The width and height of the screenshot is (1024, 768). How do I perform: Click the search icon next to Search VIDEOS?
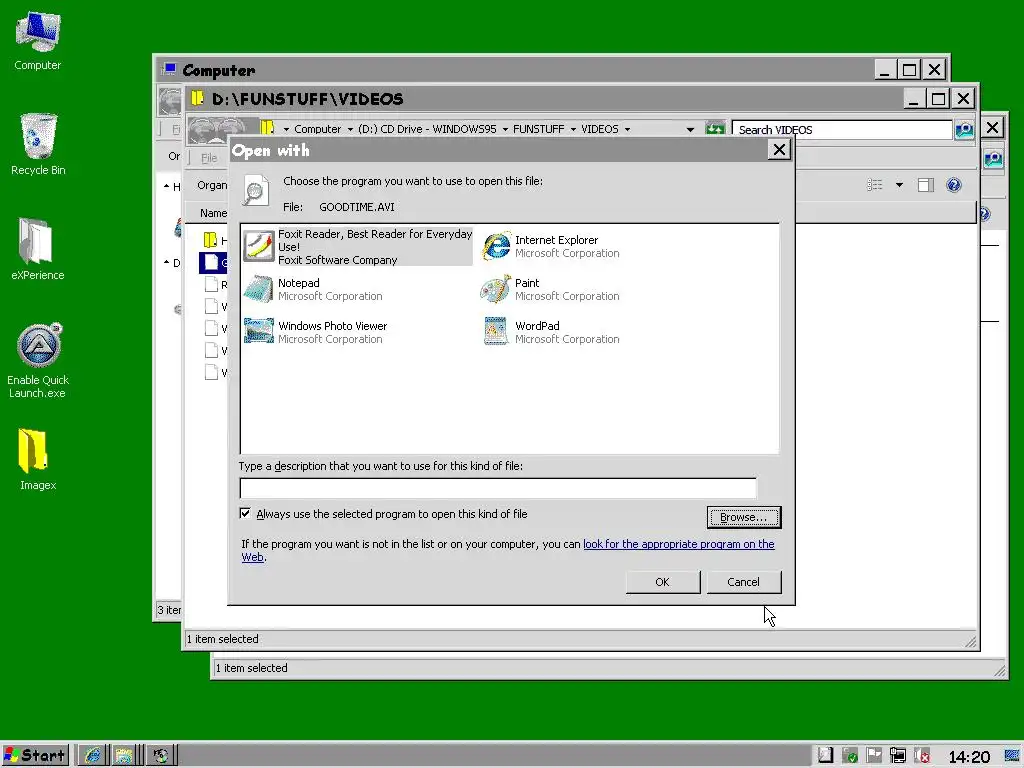click(x=964, y=129)
